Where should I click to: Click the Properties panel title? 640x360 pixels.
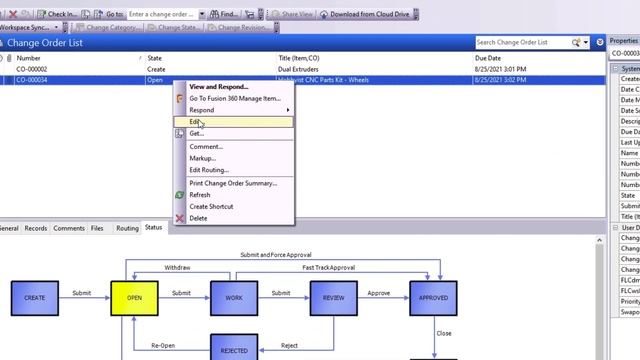623,41
